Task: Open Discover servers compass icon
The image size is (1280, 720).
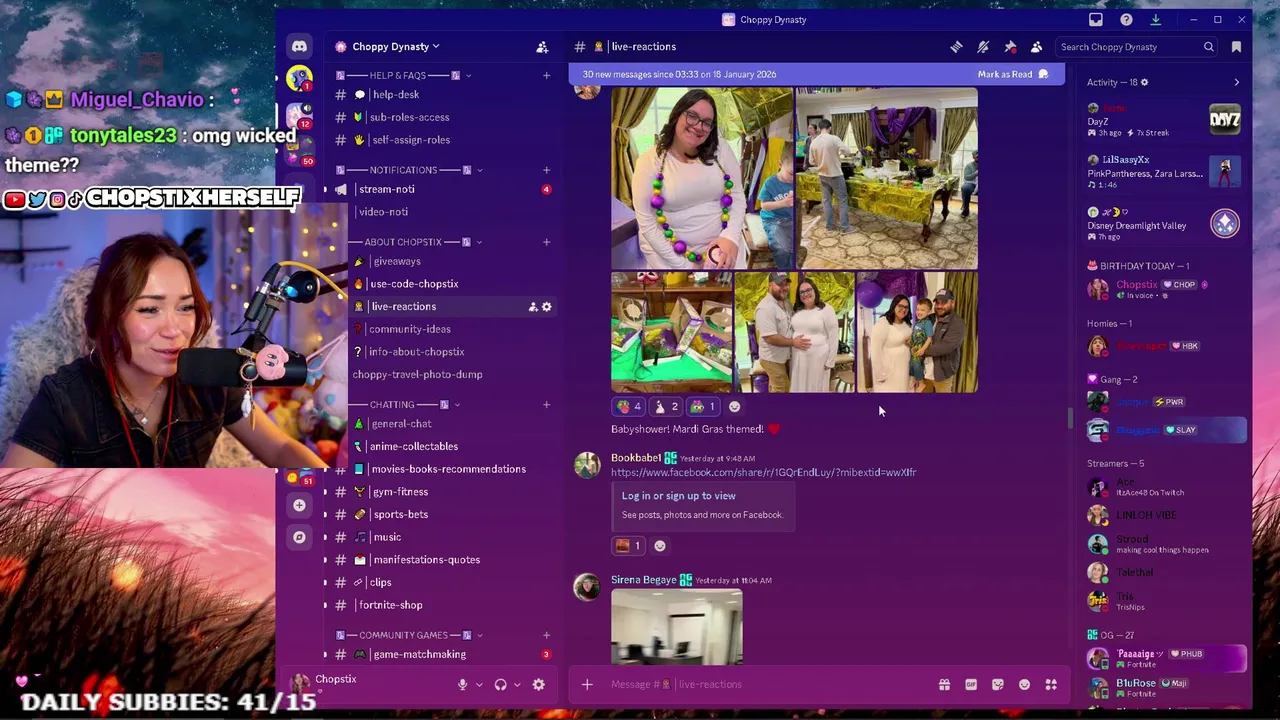Action: point(299,537)
